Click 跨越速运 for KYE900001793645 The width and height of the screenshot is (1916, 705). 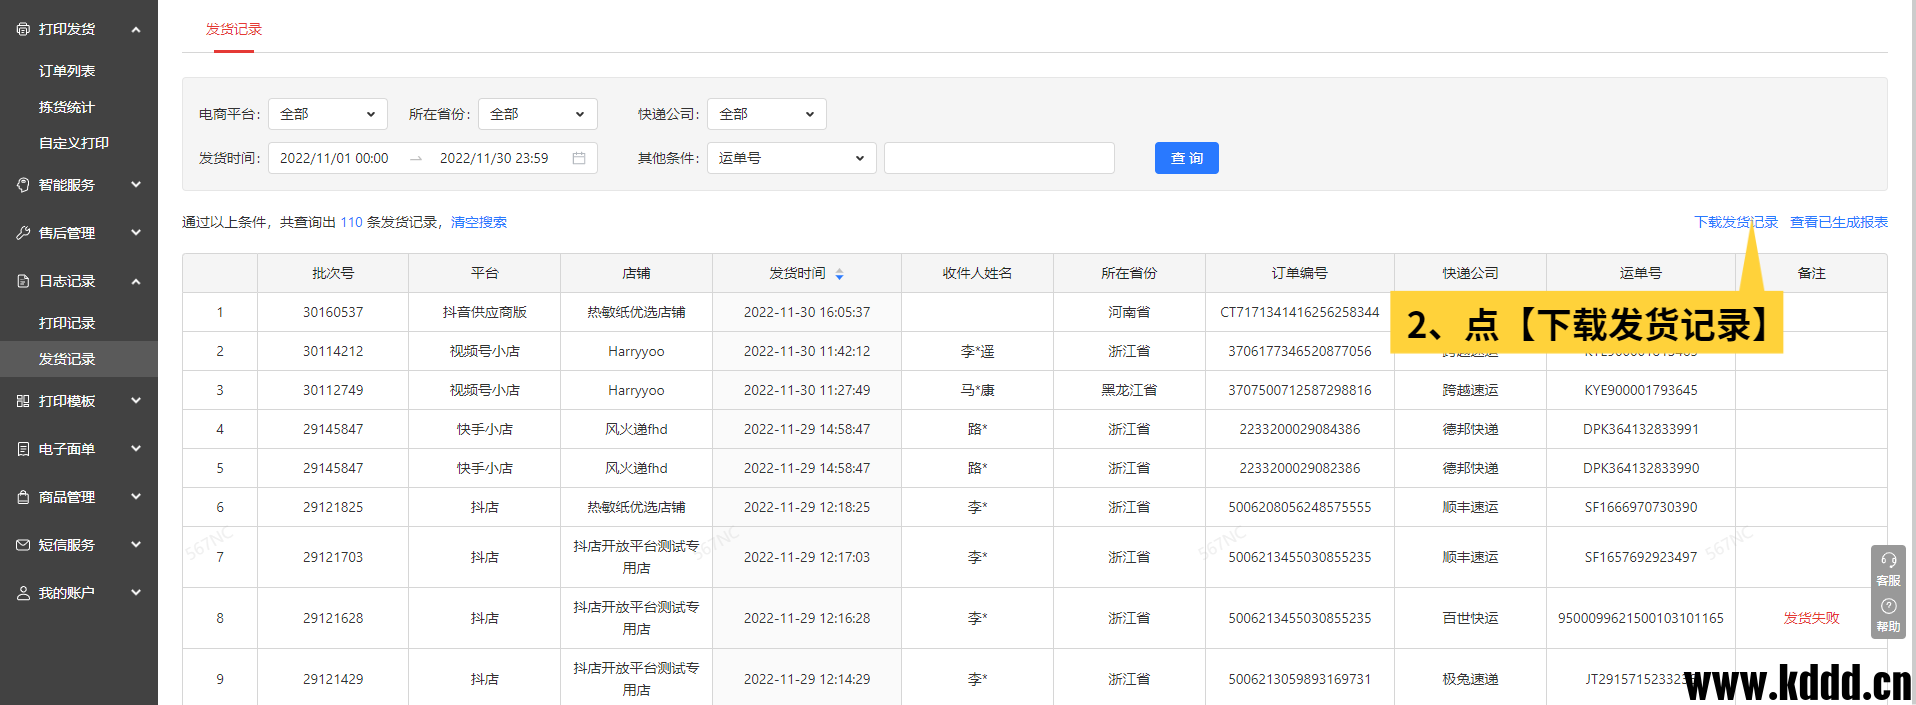click(x=1470, y=390)
